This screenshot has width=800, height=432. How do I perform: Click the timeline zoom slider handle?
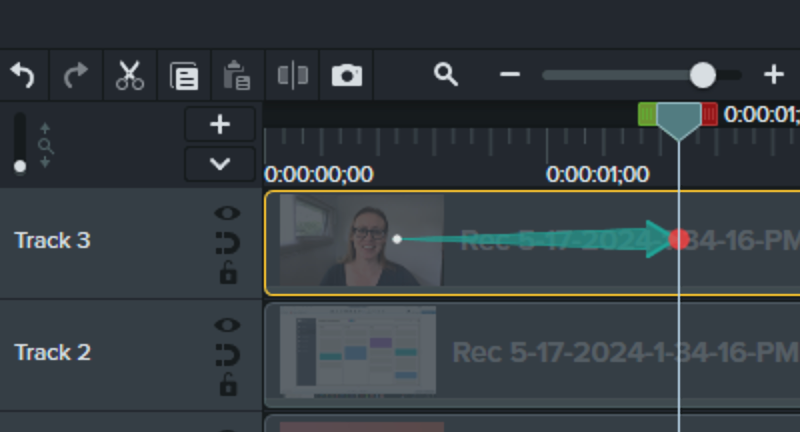coord(703,75)
